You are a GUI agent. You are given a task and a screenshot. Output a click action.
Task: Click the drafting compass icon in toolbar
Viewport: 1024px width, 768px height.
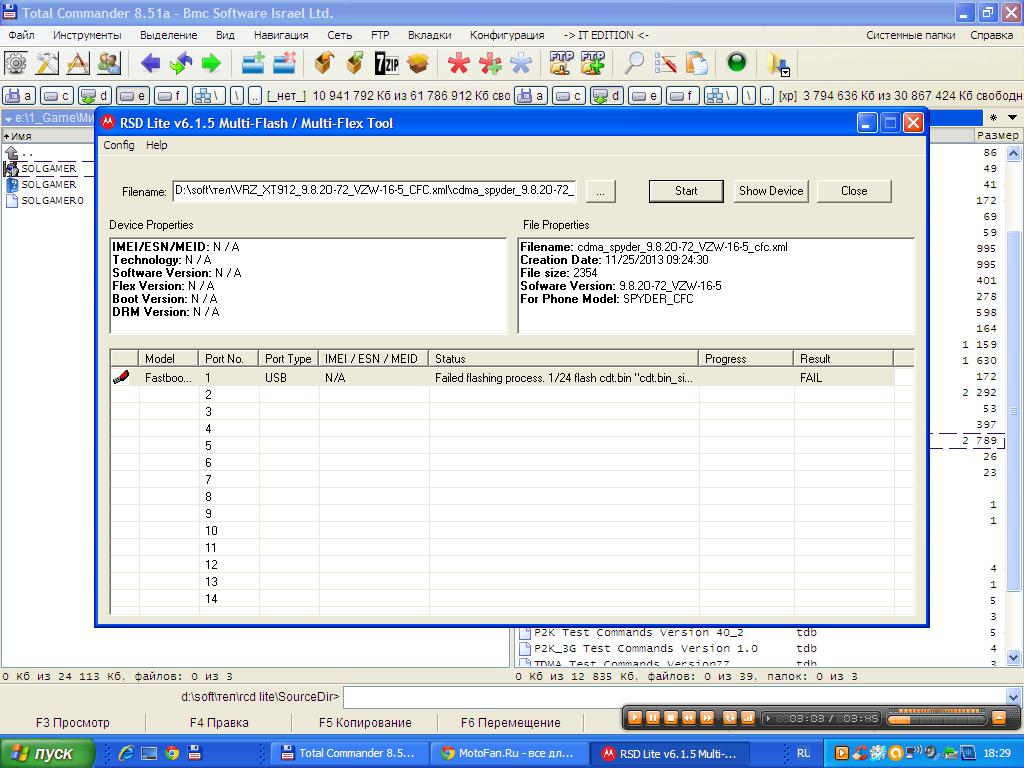[78, 63]
